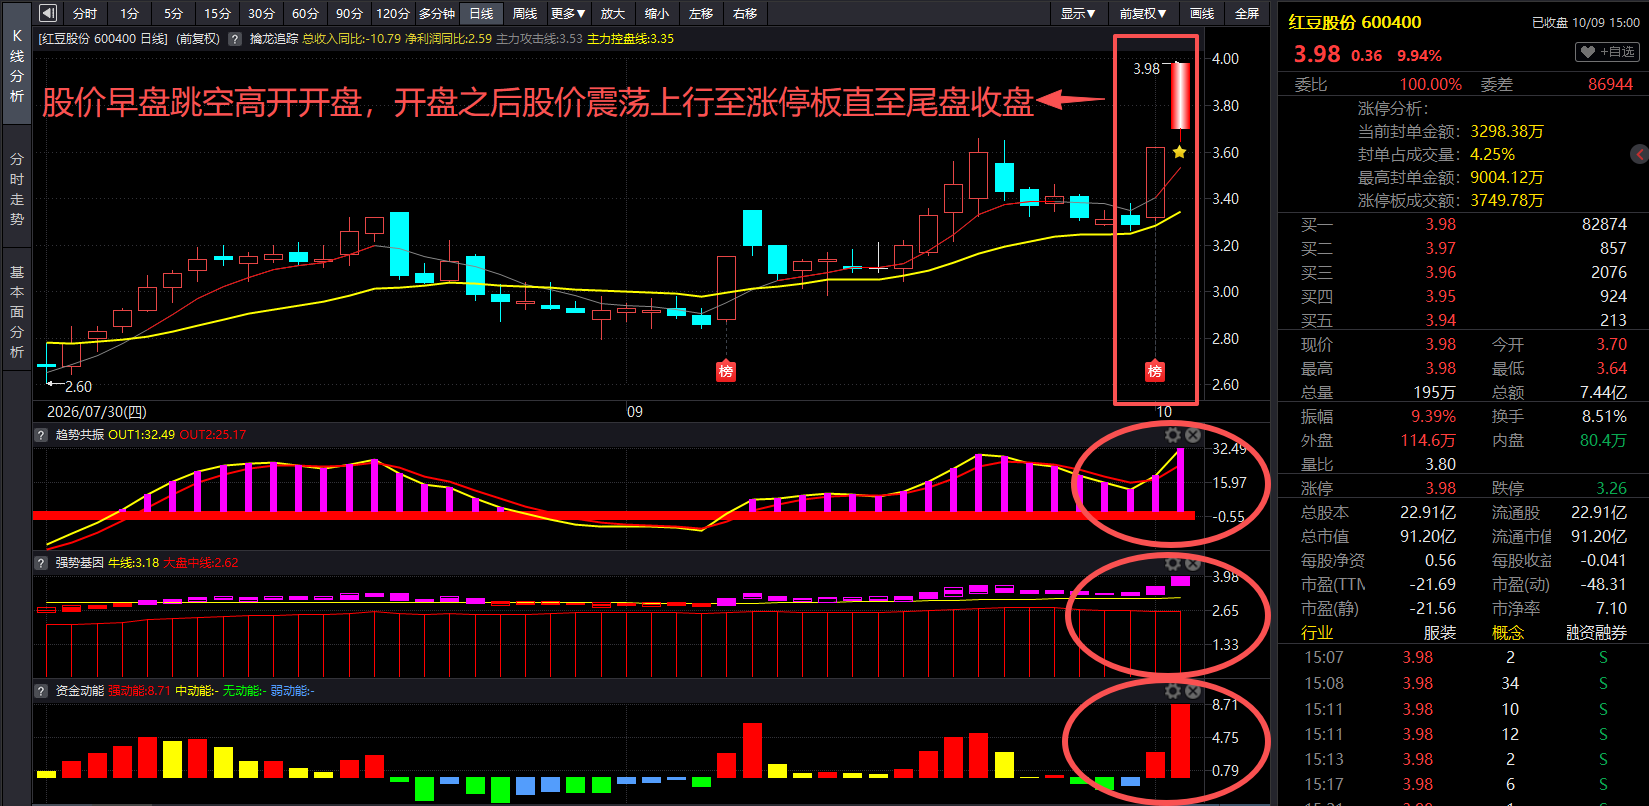Open the 更多 periods dropdown
The width and height of the screenshot is (1649, 806).
coord(568,13)
